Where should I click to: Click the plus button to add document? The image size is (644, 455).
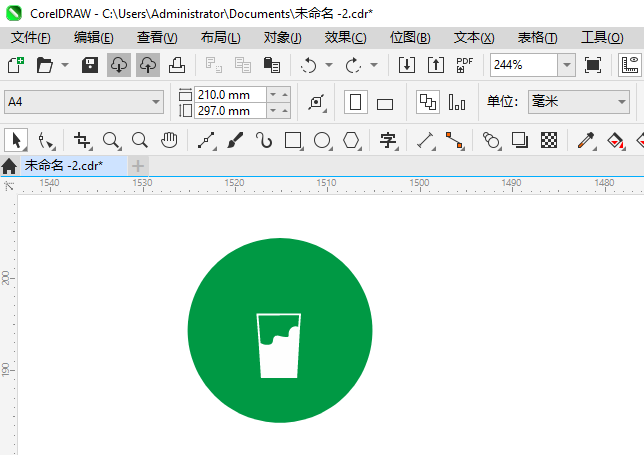138,165
